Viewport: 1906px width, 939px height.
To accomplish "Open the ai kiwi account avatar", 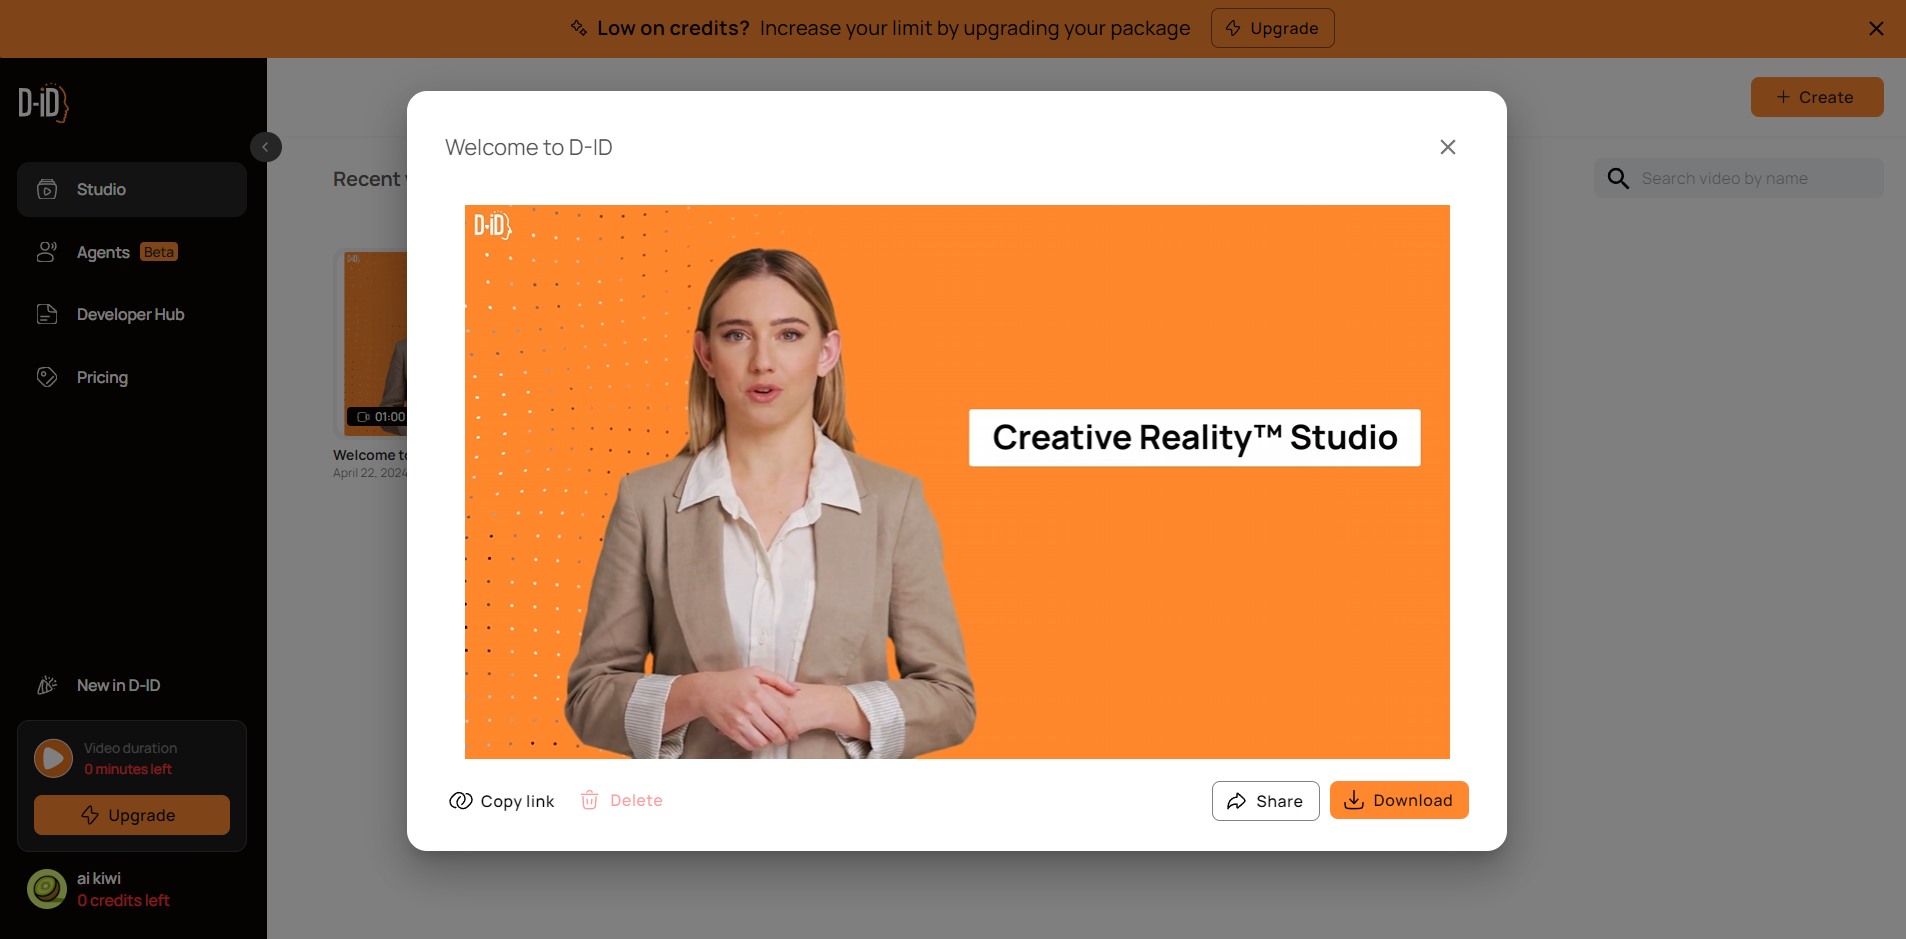I will [47, 889].
